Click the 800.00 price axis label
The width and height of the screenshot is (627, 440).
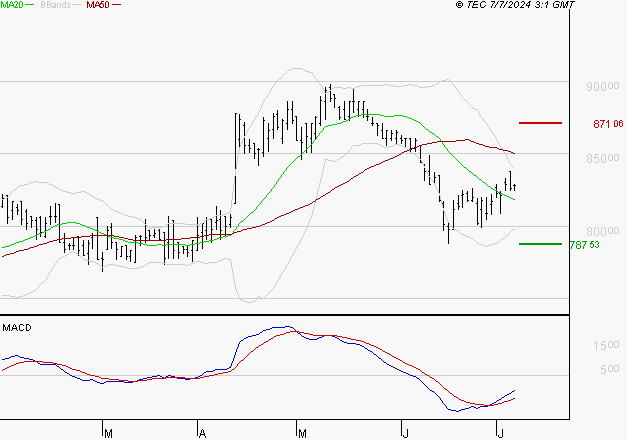click(x=603, y=231)
